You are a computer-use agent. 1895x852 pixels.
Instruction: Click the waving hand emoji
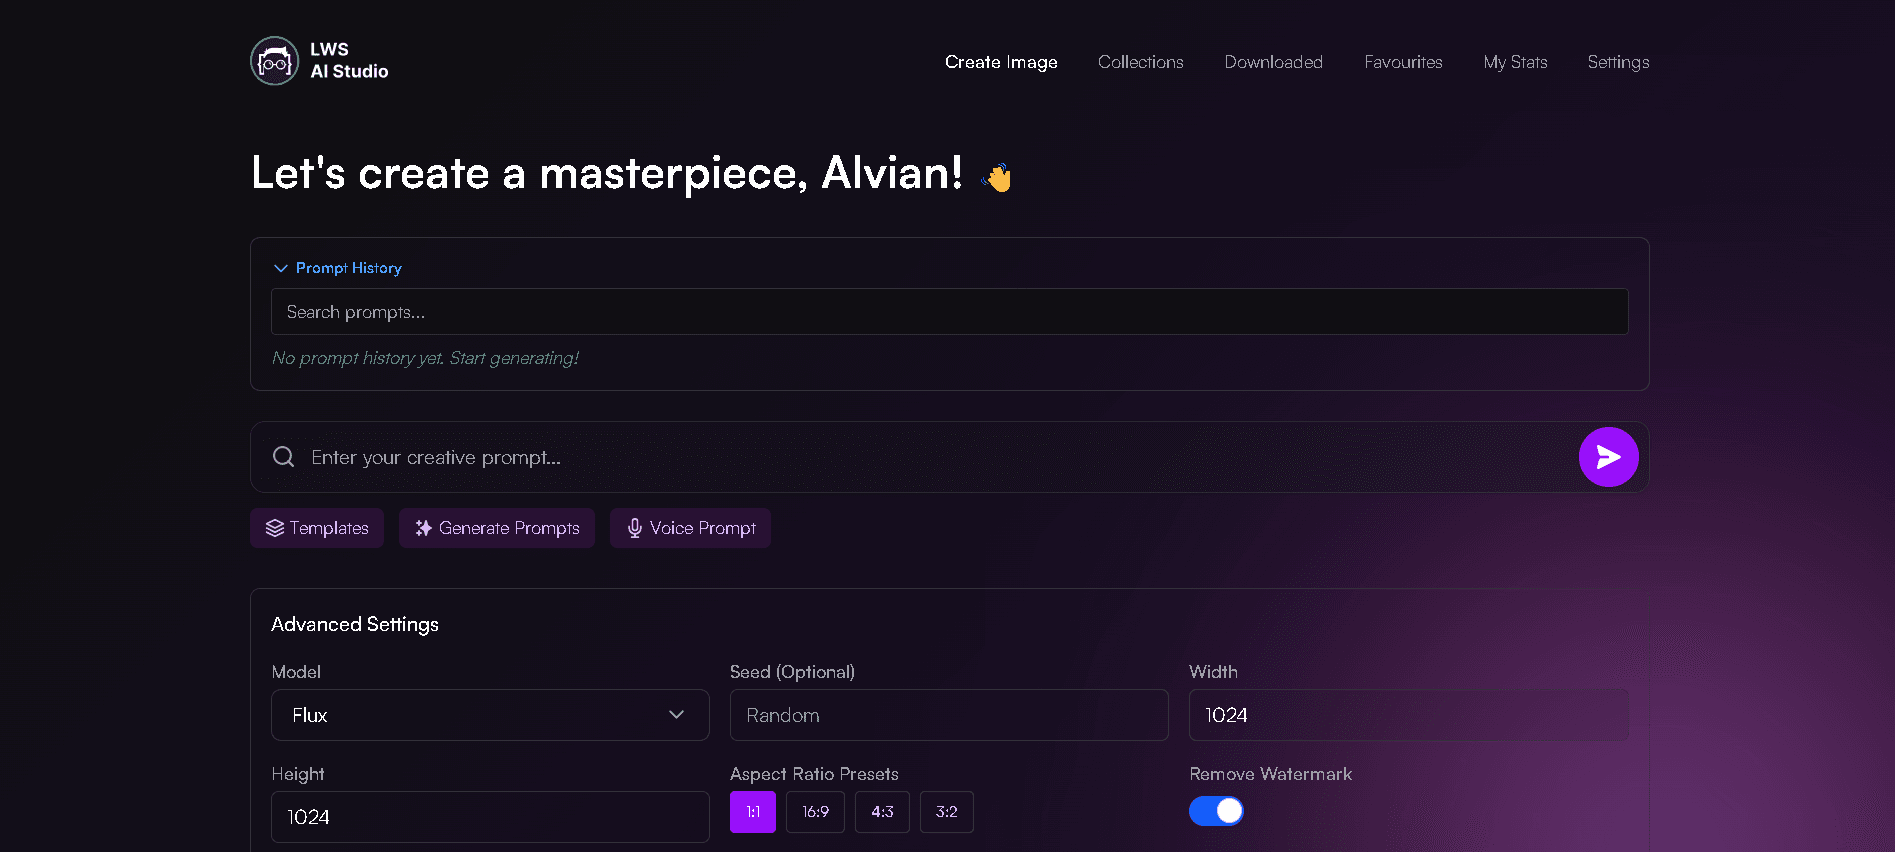pos(997,177)
